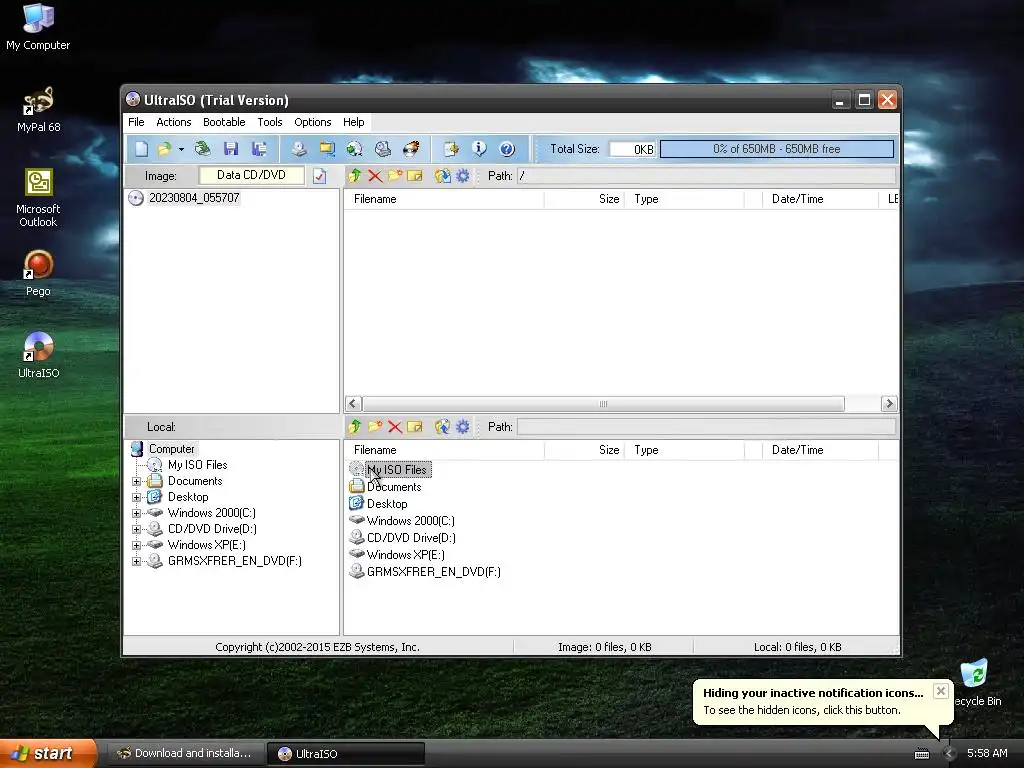
Task: Click the local Path field
Action: (707, 426)
